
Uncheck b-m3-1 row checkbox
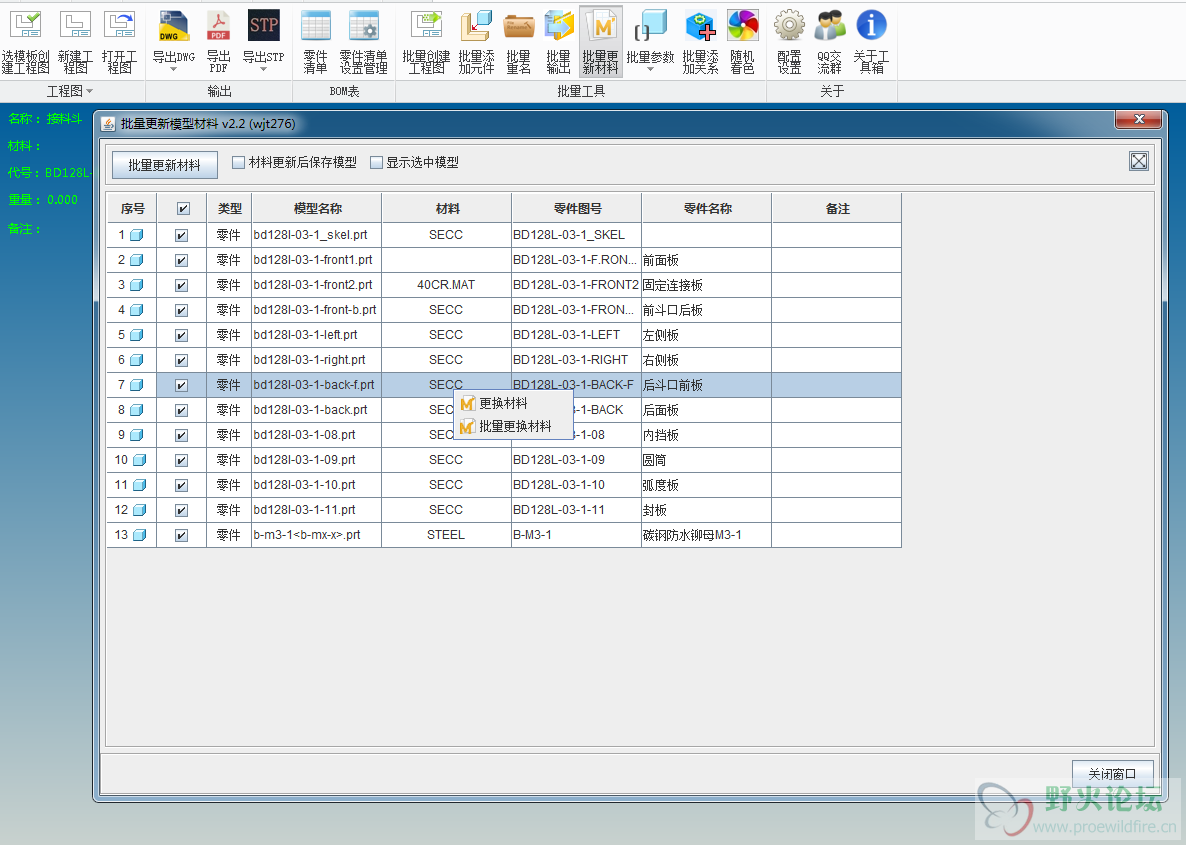tap(182, 535)
